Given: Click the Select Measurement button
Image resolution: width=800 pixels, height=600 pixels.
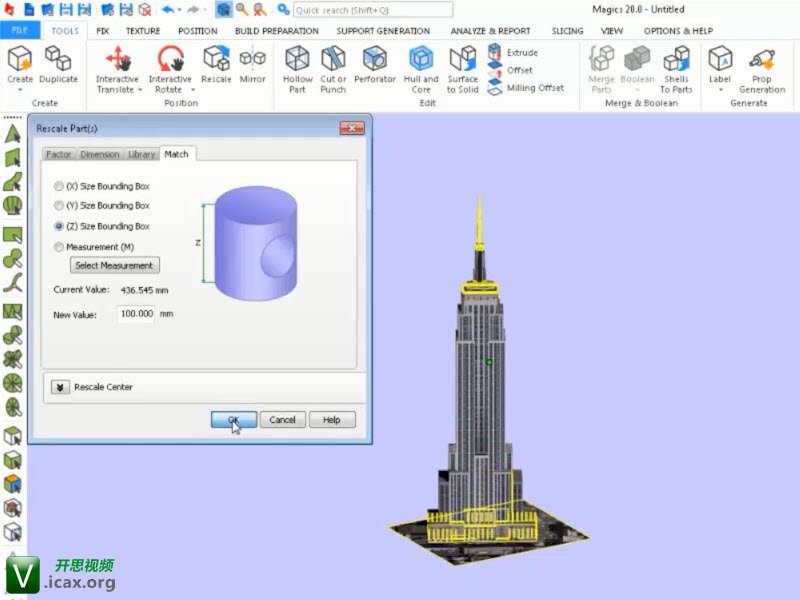Looking at the screenshot, I should click(114, 265).
